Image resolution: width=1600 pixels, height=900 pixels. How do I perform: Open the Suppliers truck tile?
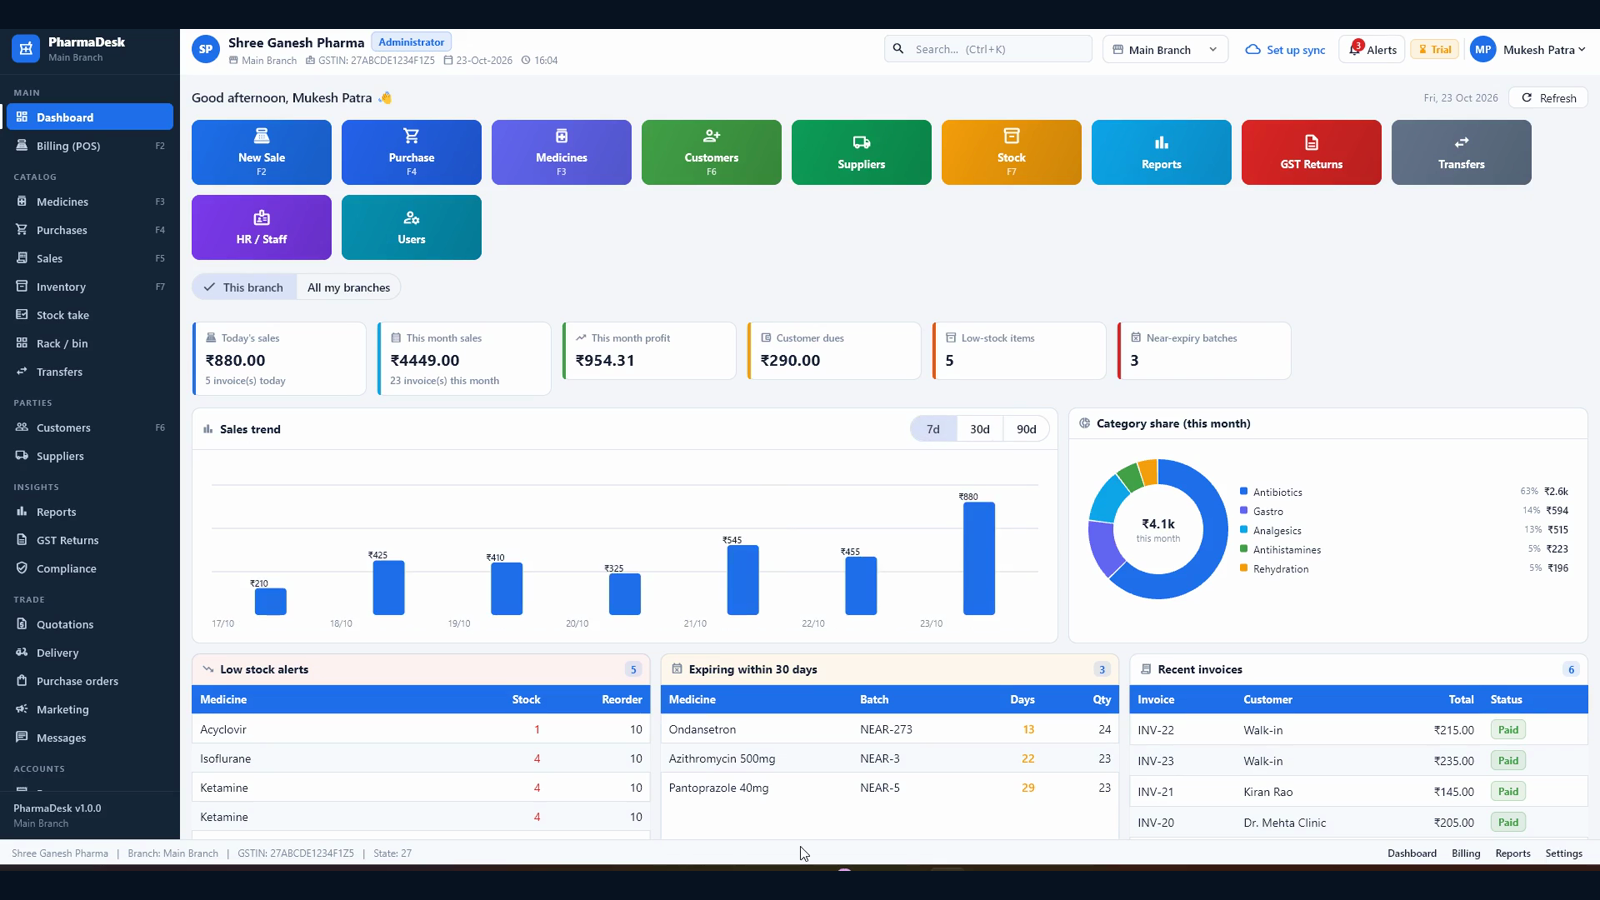[x=861, y=152]
